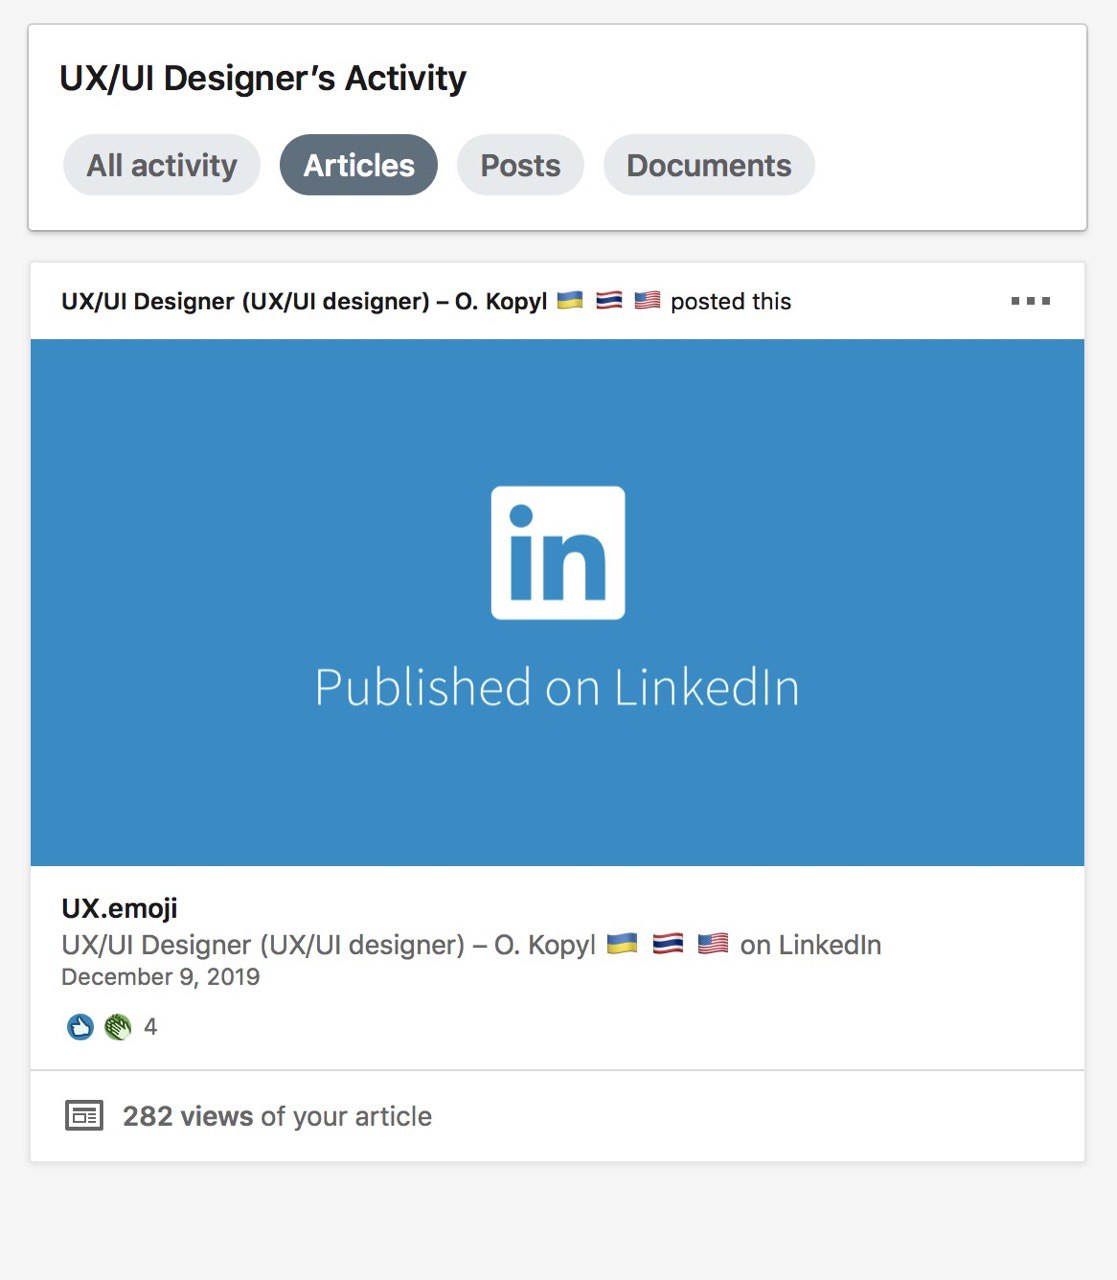Viewport: 1117px width, 1280px height.
Task: Select the Articles filter pill
Action: tap(358, 165)
